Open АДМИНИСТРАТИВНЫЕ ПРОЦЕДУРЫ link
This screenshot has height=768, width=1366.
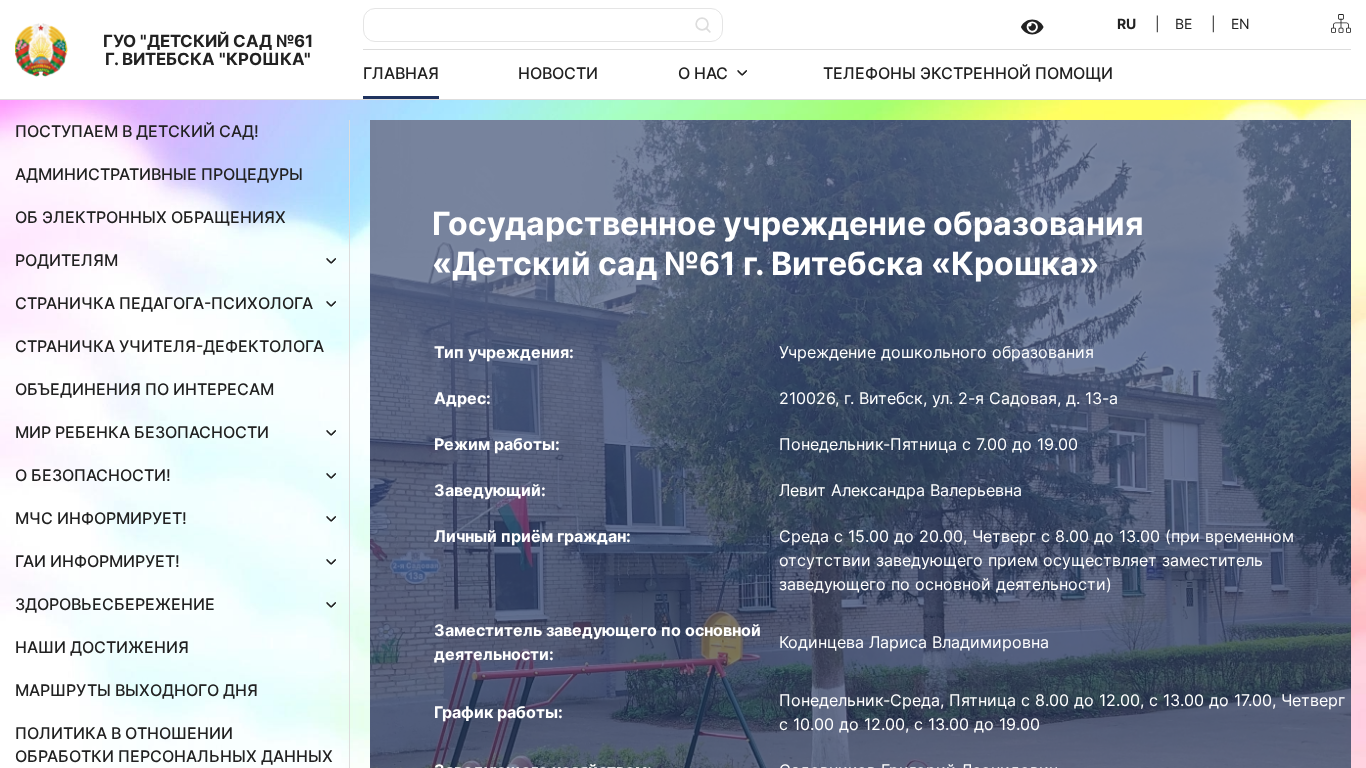click(x=158, y=174)
